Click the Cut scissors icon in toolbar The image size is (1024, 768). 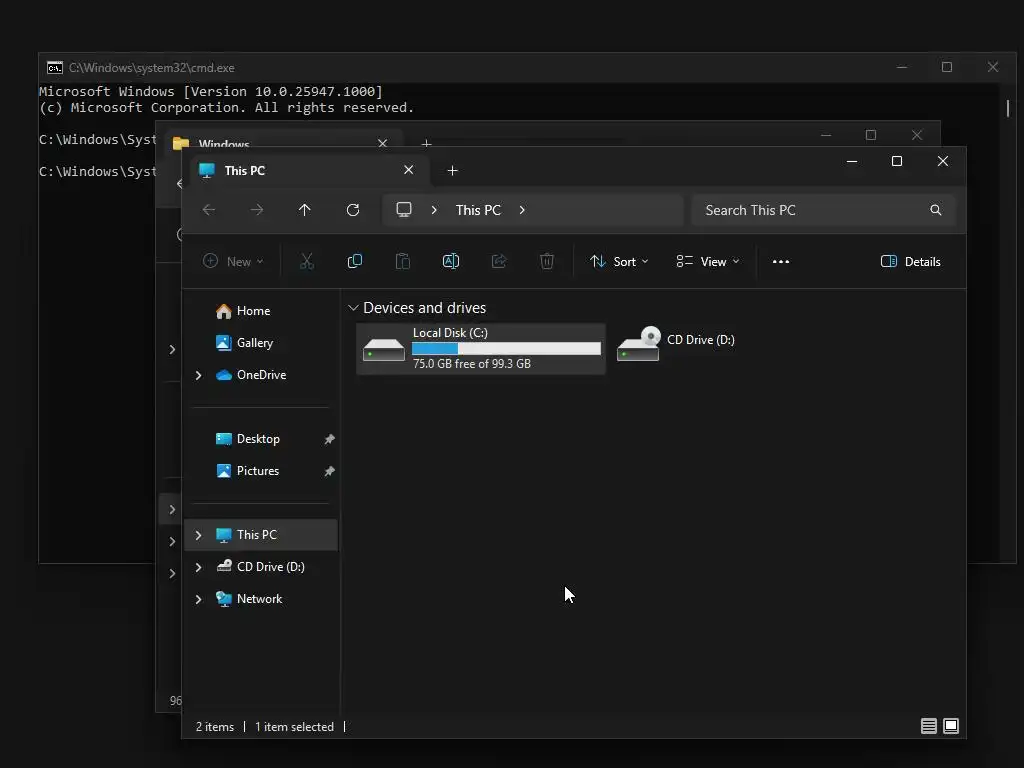[306, 261]
